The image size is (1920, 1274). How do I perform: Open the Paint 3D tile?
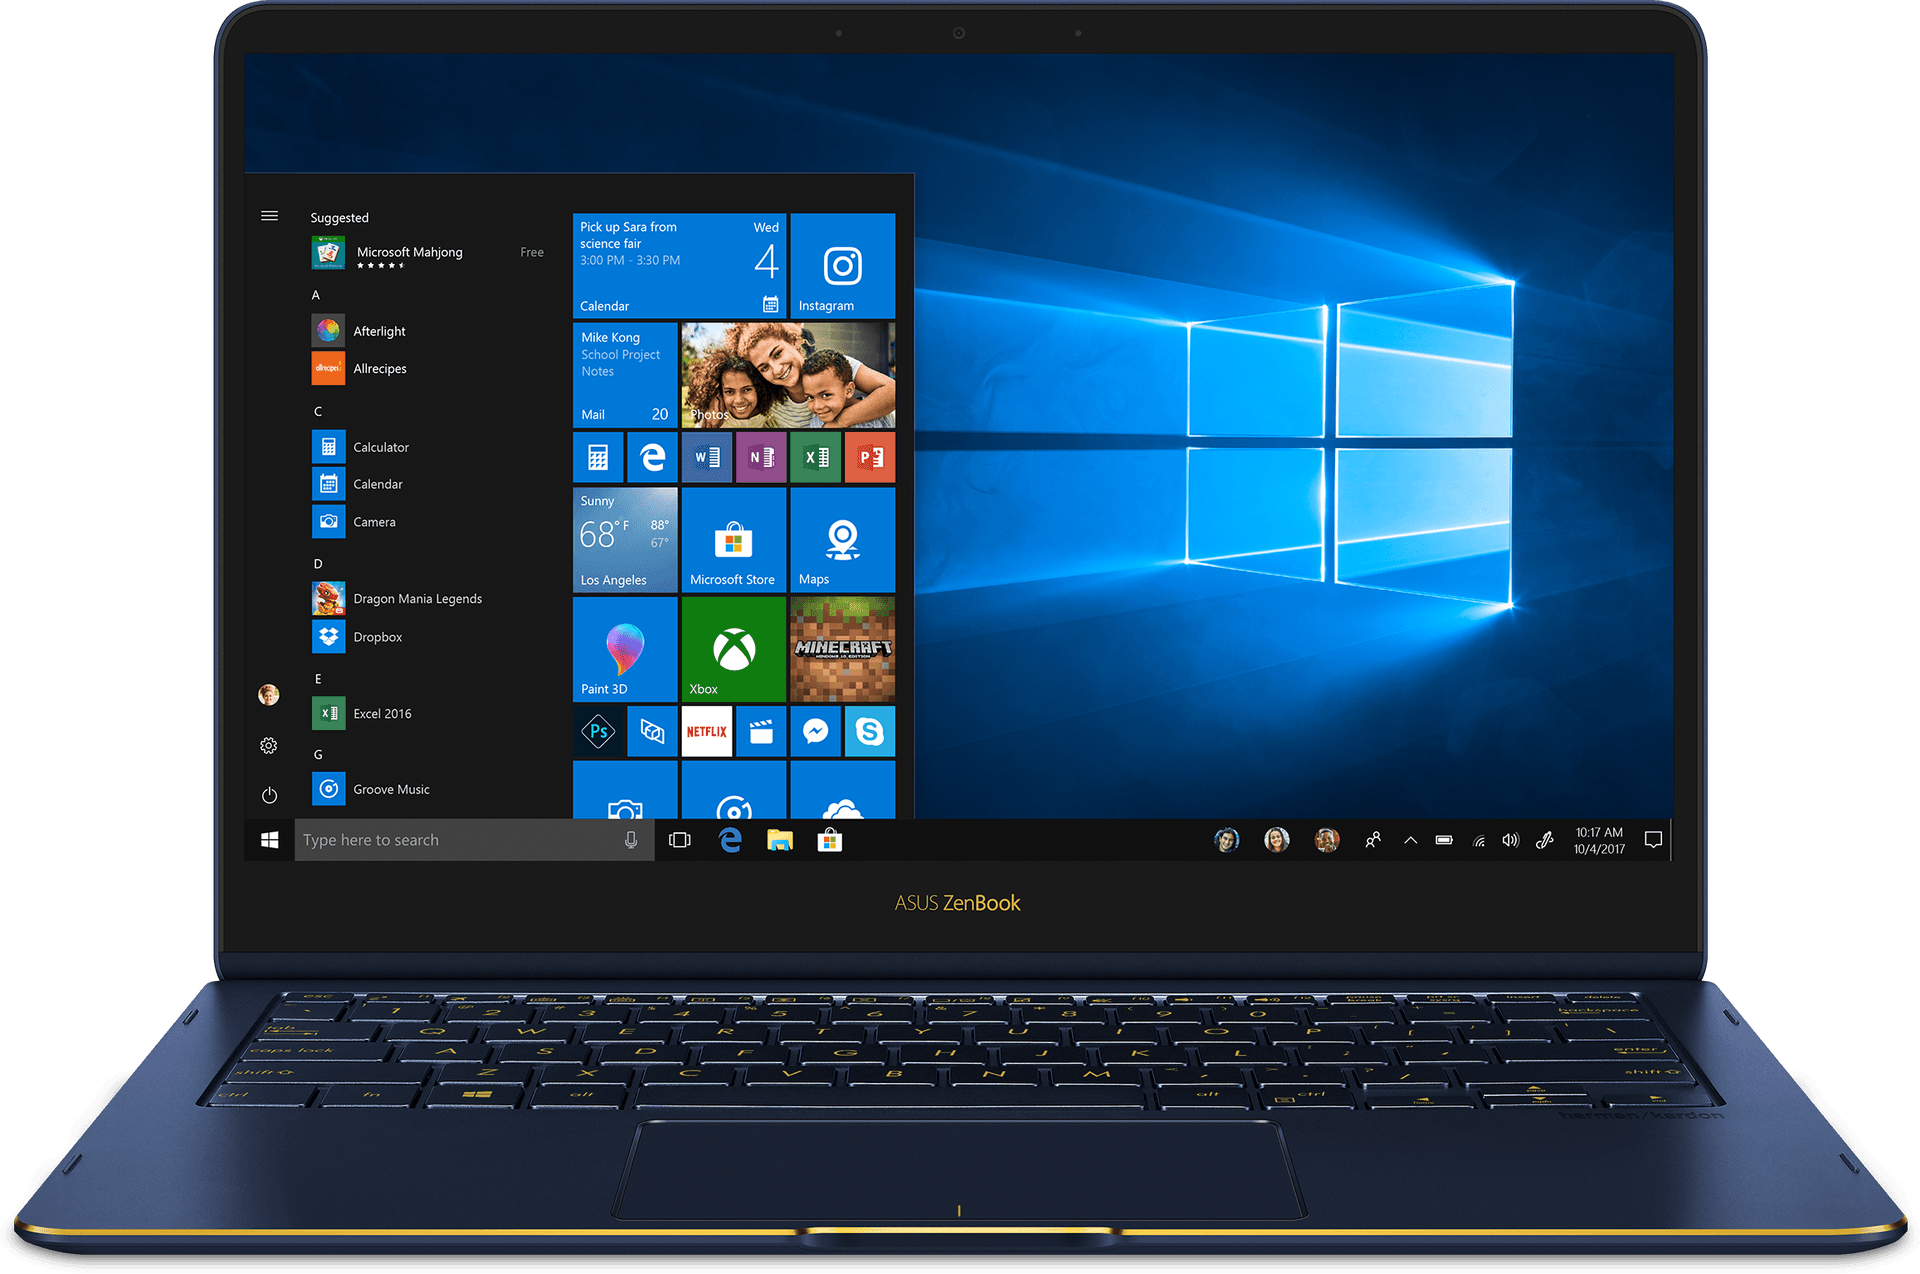click(x=625, y=649)
